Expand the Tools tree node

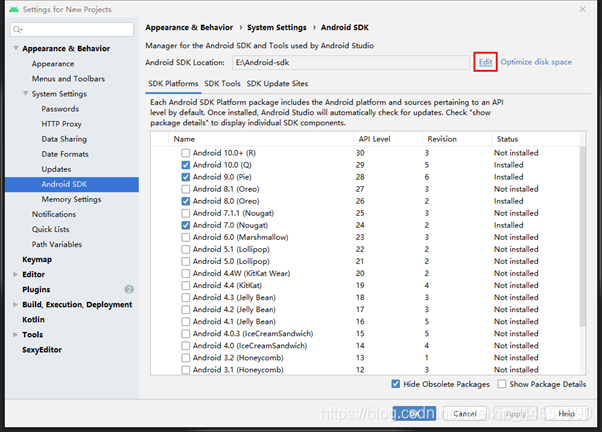pos(16,334)
